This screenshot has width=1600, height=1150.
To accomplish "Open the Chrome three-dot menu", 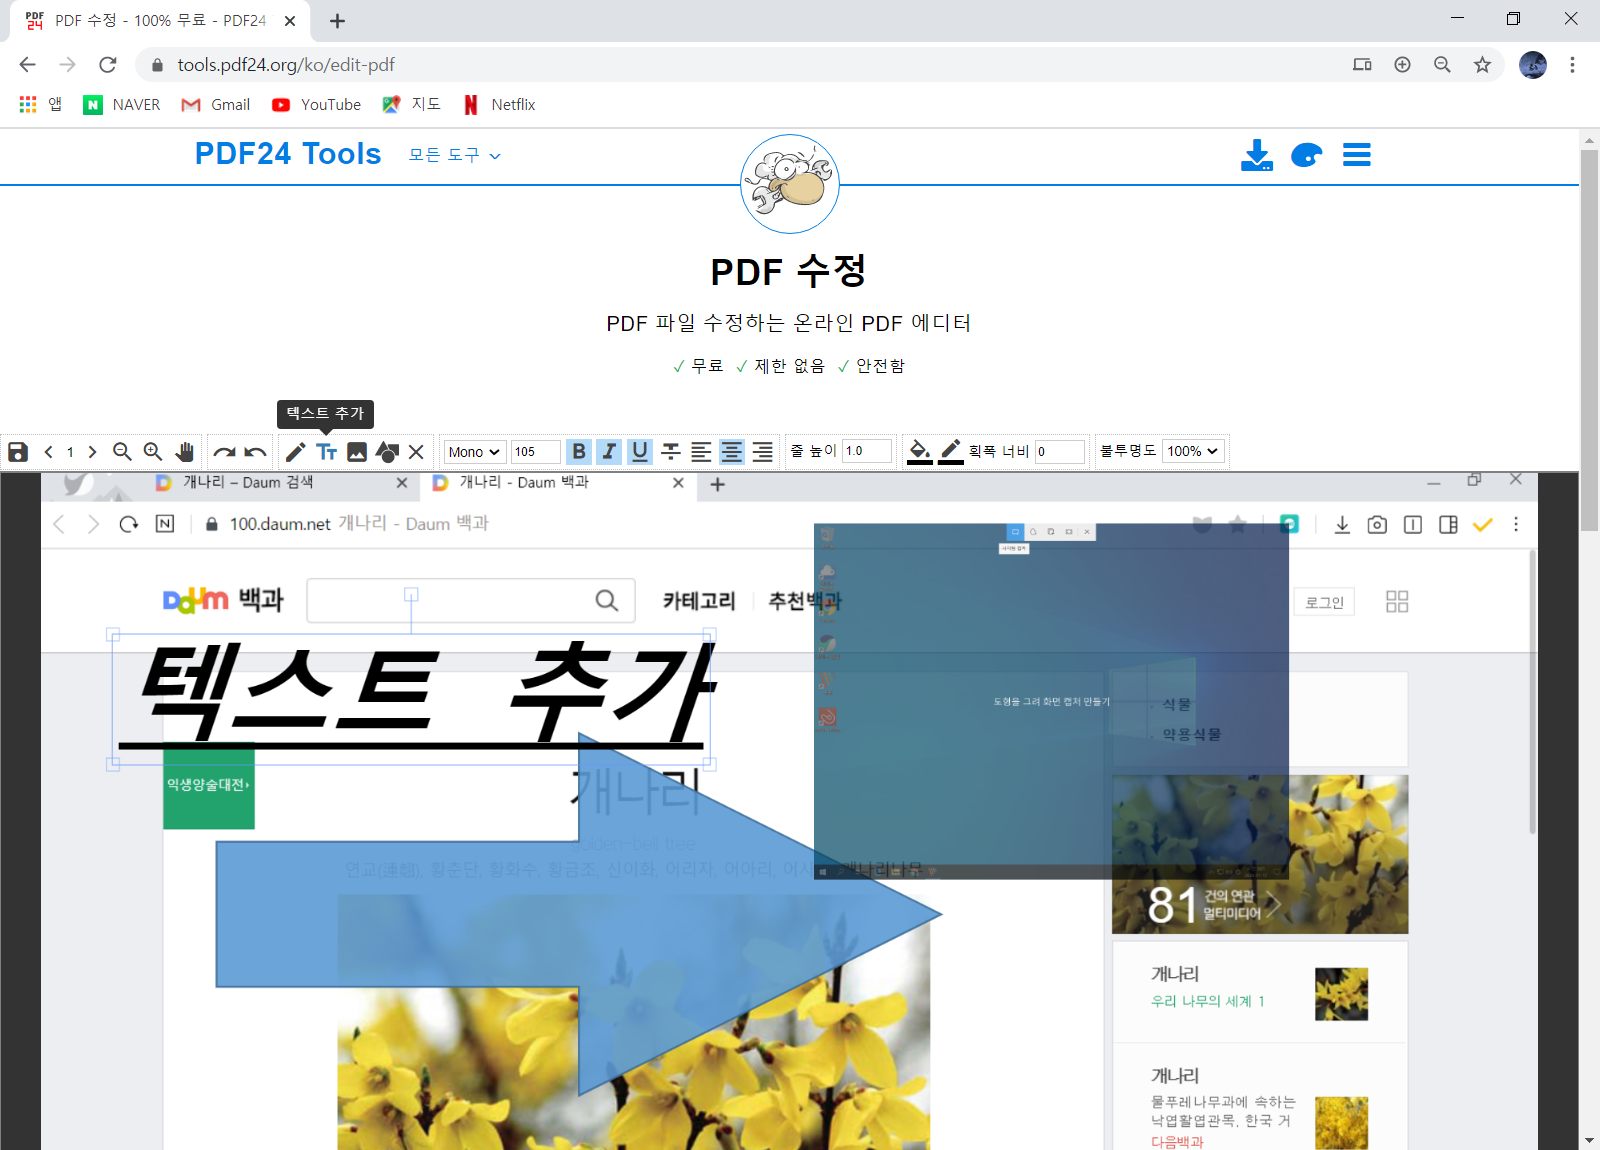I will 1572,65.
